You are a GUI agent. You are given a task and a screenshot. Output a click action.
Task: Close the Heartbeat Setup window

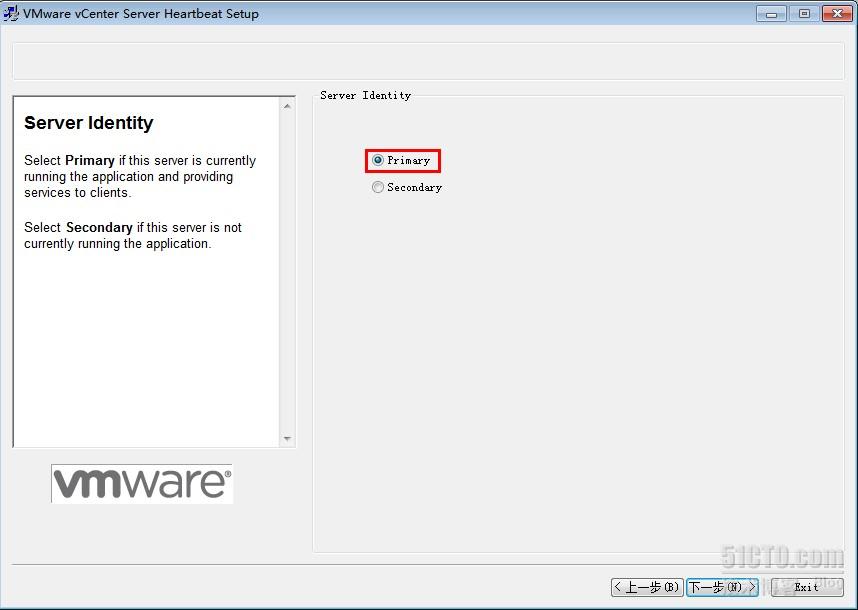tap(837, 14)
